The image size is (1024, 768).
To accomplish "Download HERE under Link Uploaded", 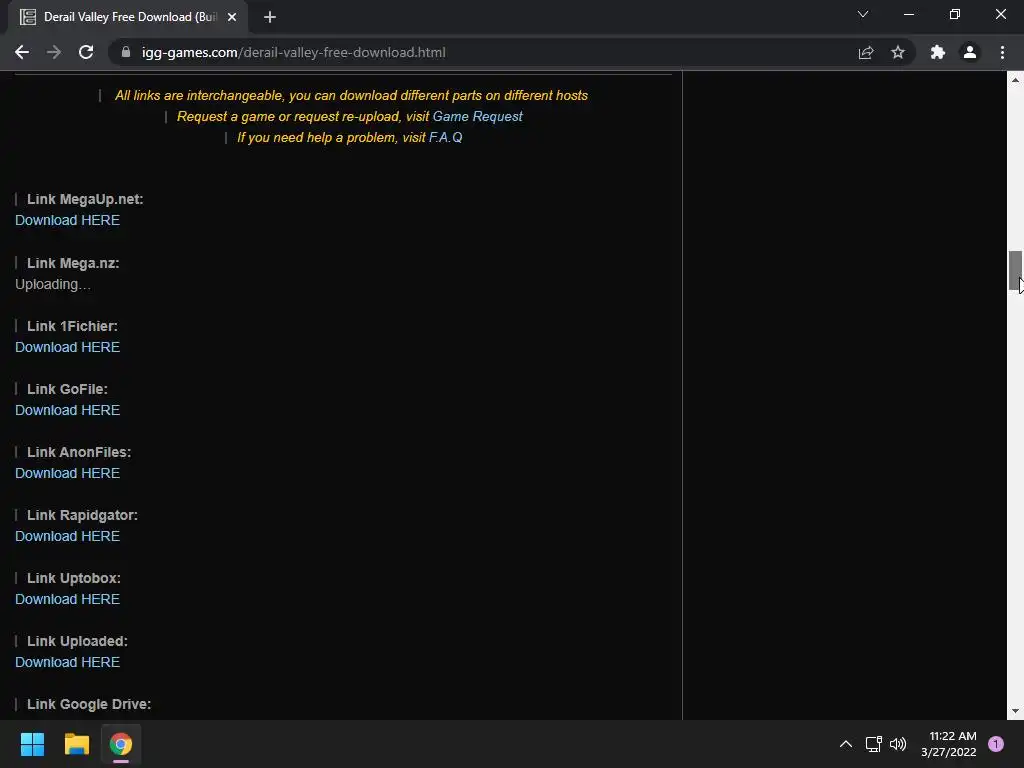I will (x=67, y=662).
